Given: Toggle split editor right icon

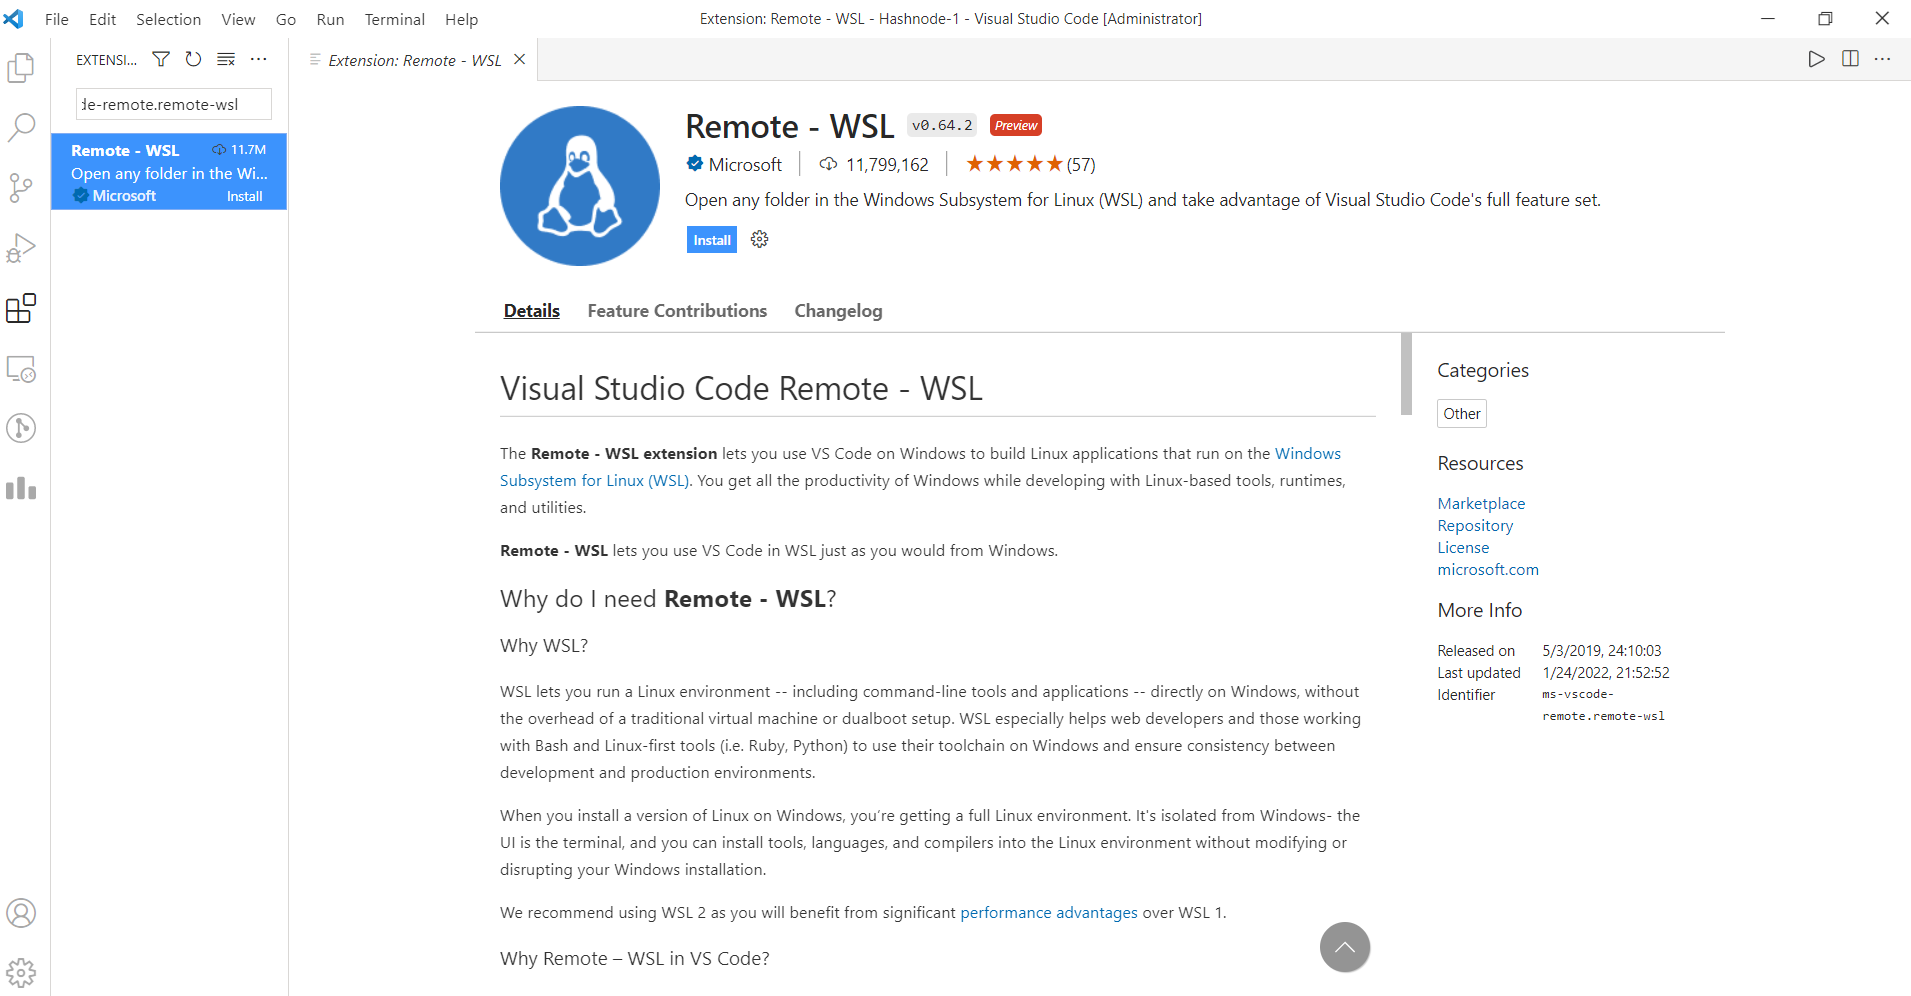Looking at the screenshot, I should tap(1850, 59).
